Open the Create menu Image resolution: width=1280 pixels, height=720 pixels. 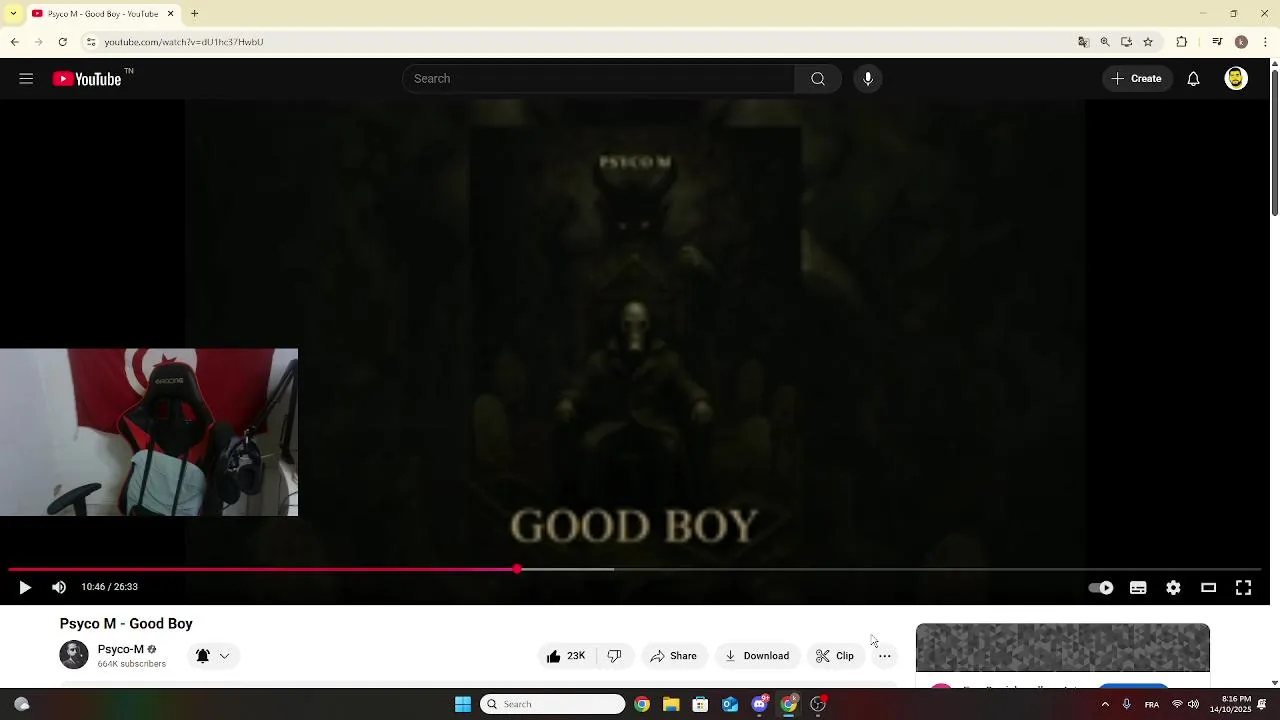point(1137,79)
